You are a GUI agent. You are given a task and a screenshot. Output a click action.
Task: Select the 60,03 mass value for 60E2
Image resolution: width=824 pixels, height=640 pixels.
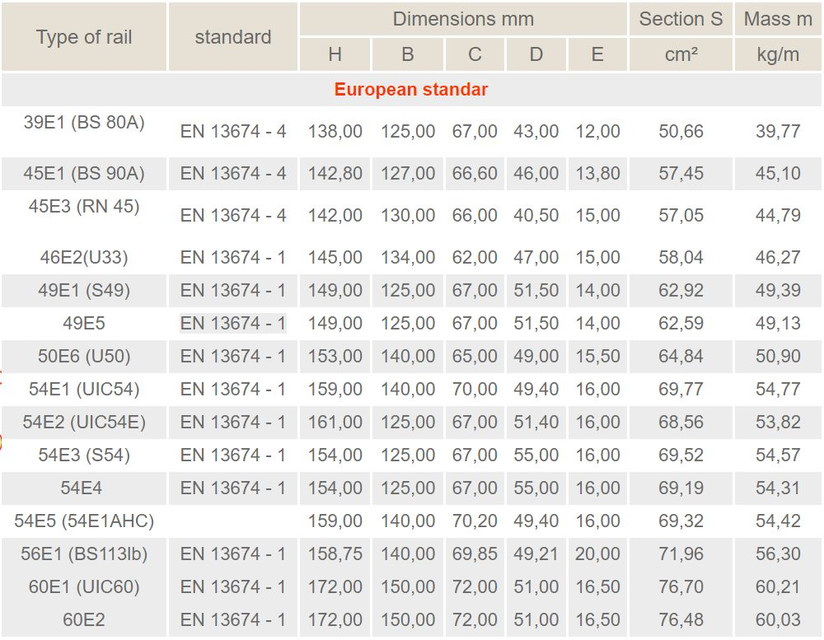[779, 620]
